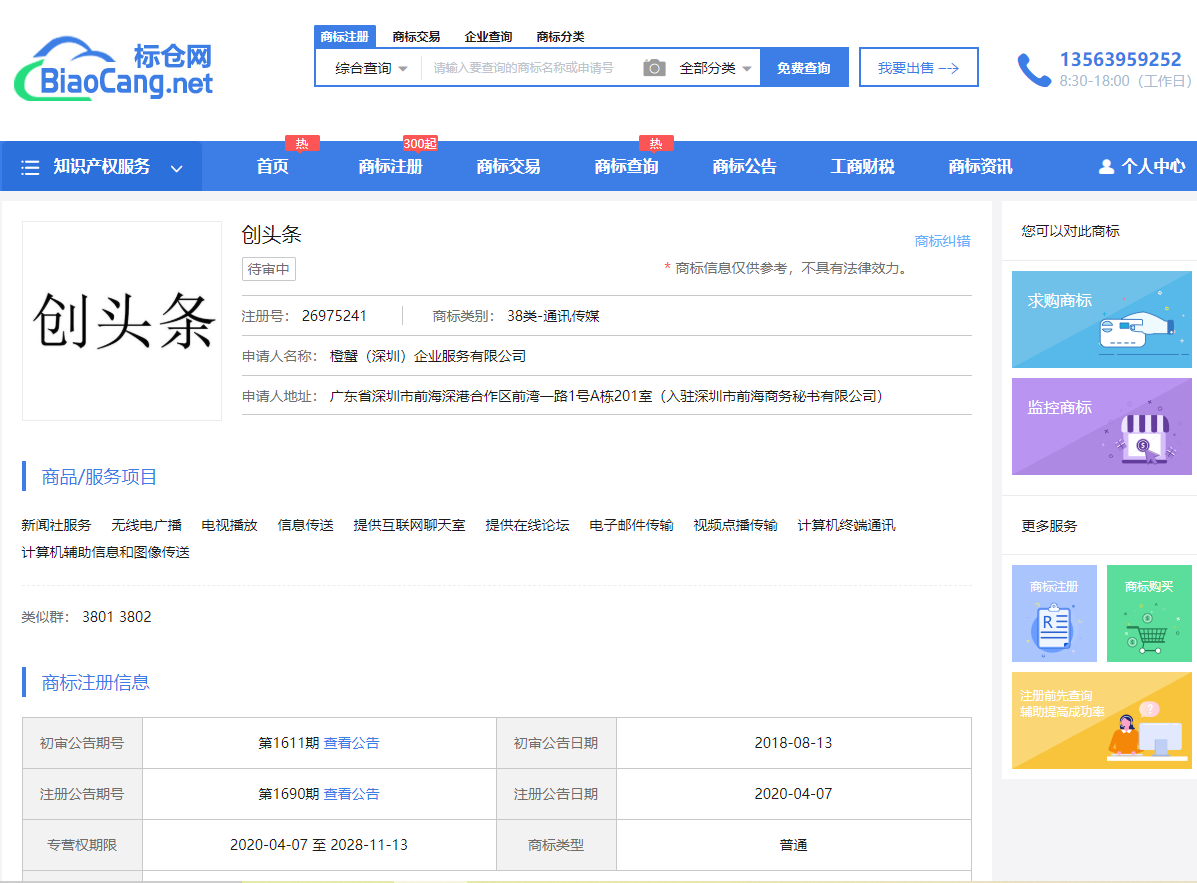This screenshot has height=883, width=1197.
Task: Click the 注册前先查询 yellow banner
Action: [x=1101, y=720]
